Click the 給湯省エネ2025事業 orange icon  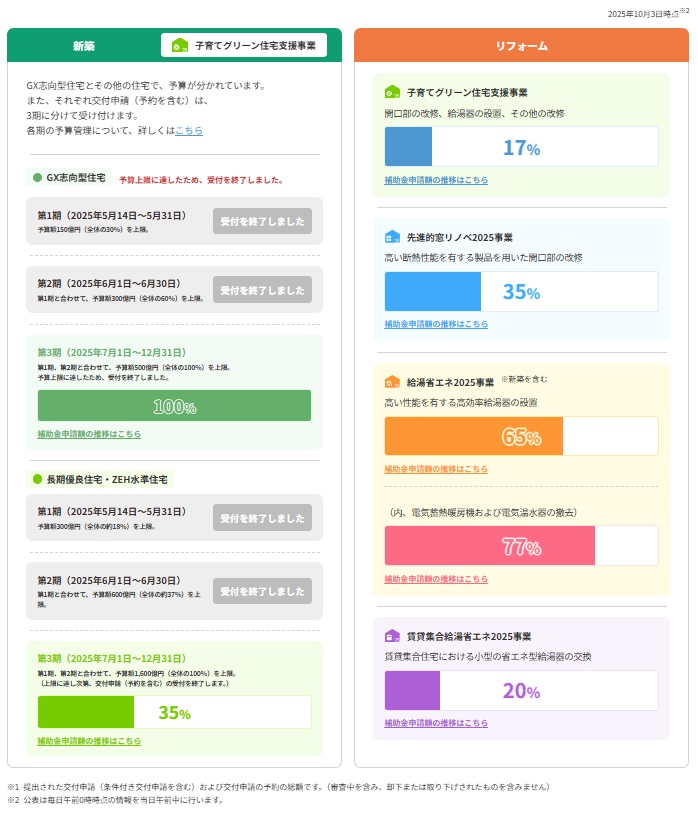point(392,382)
